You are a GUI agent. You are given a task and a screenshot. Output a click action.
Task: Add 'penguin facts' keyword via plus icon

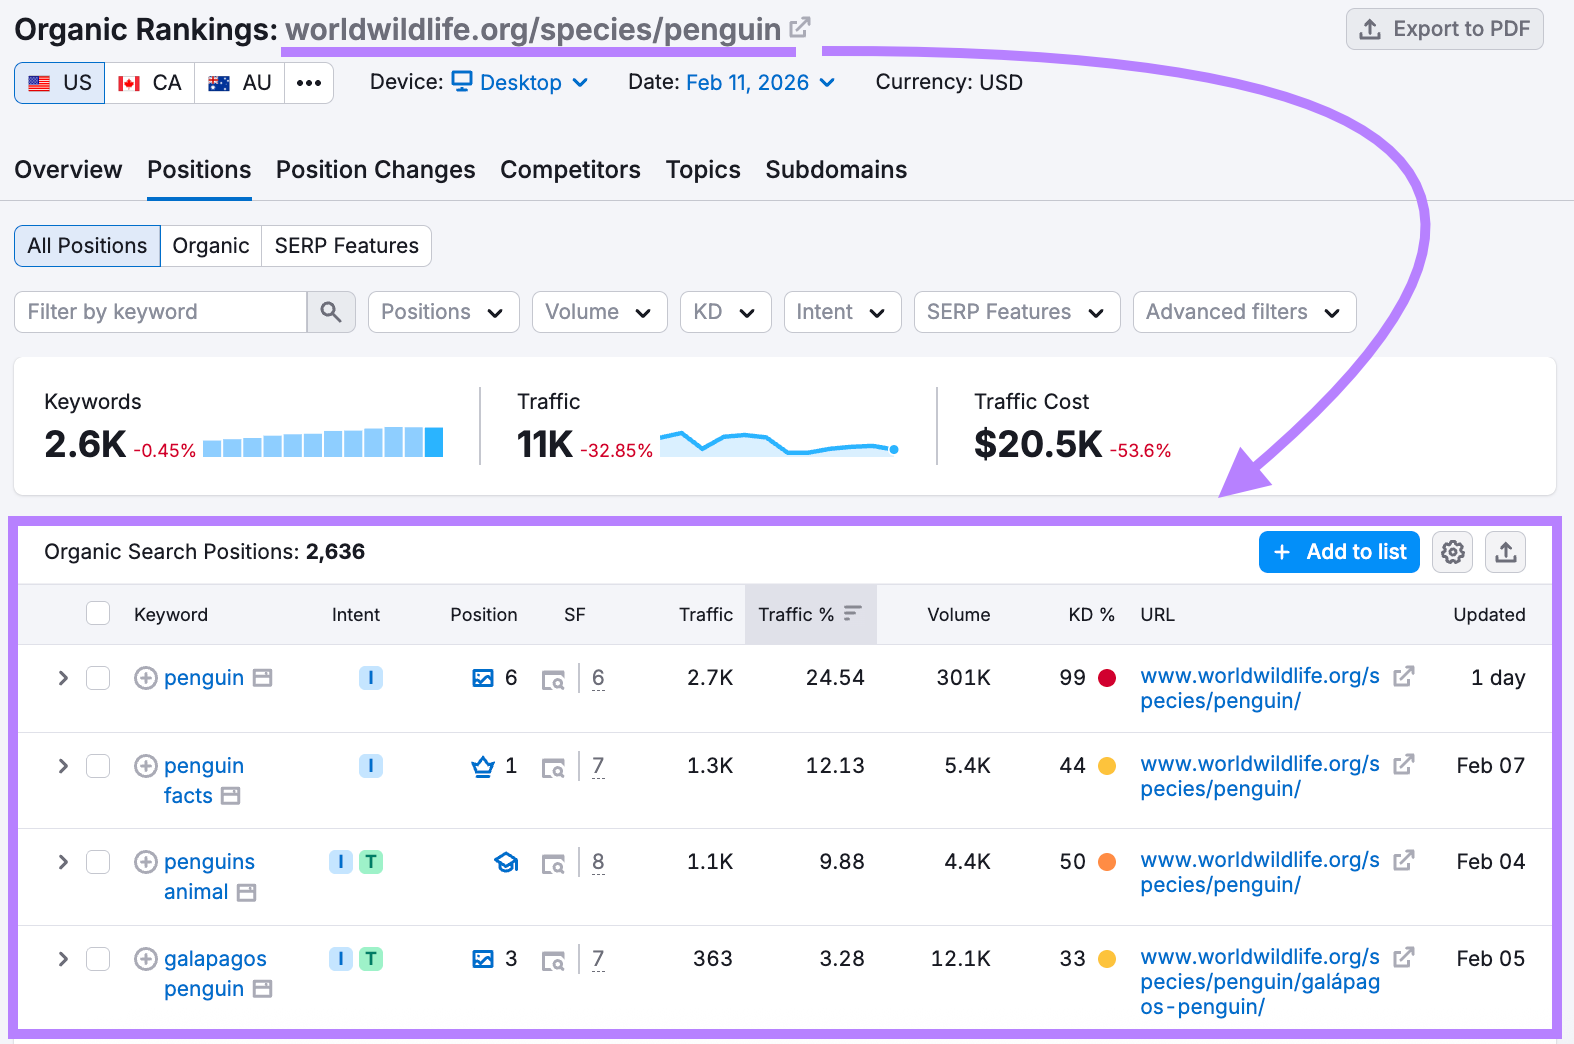point(146,766)
